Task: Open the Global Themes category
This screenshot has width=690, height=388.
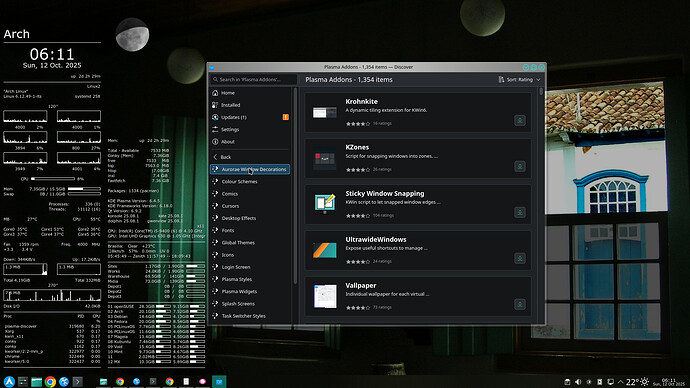Action: coord(250,243)
